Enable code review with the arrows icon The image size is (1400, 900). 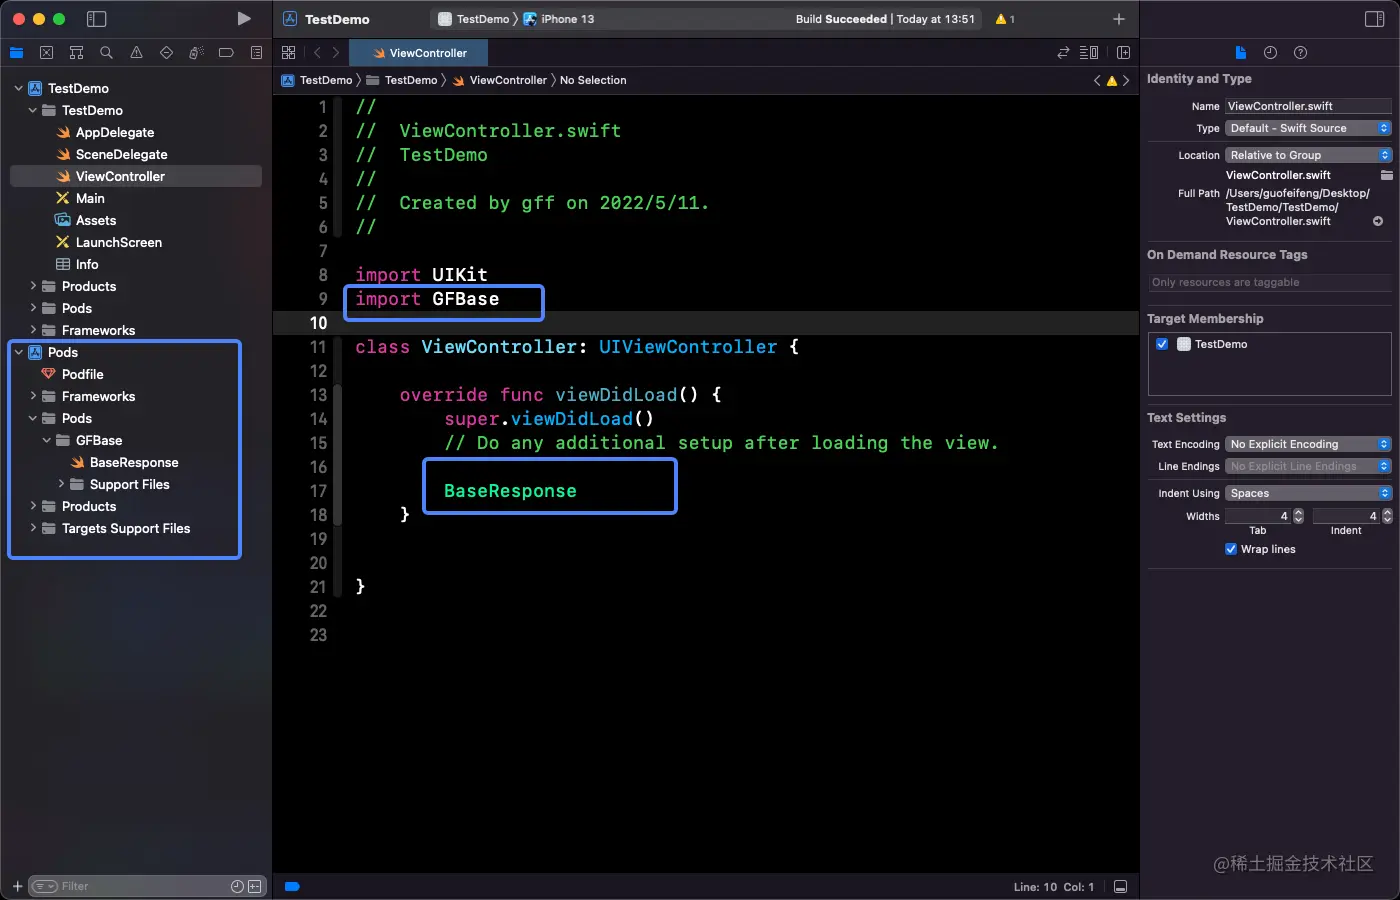coord(1063,53)
